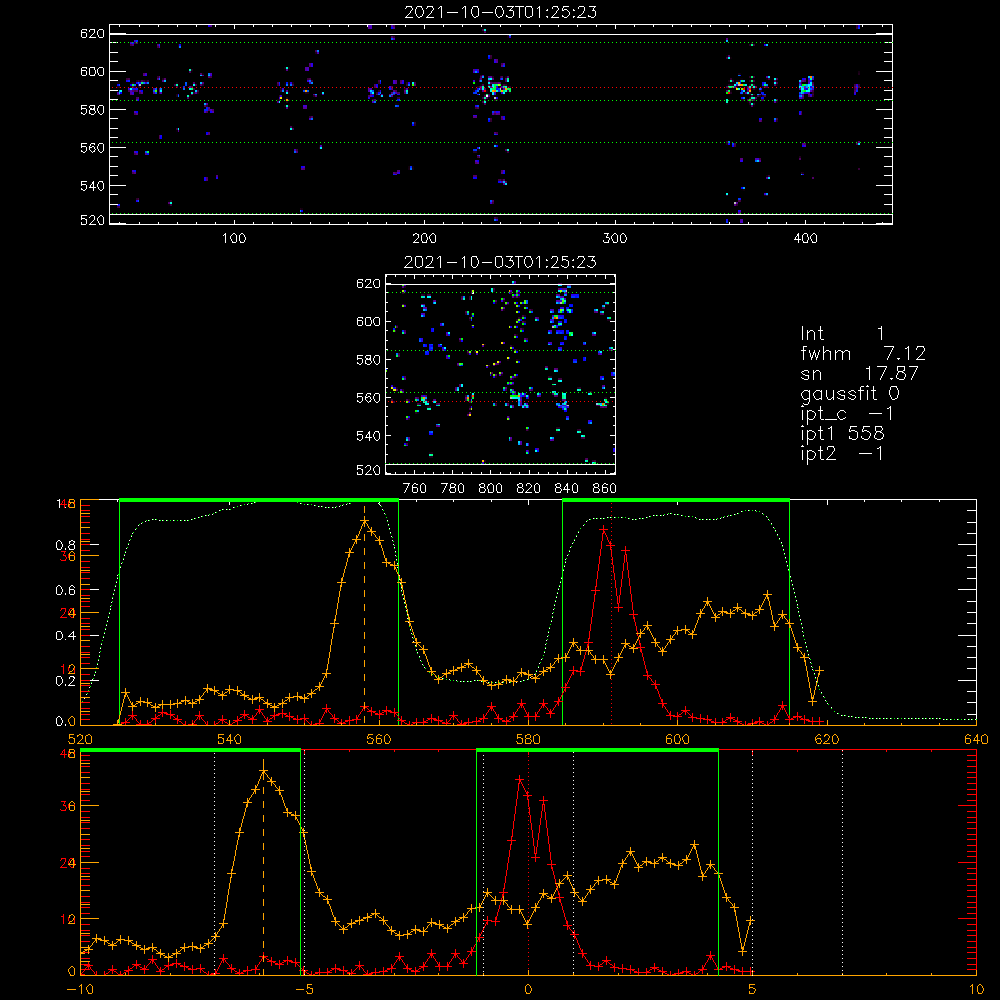Click the -10 x-axis label of bottom plot
The width and height of the screenshot is (1000, 1000).
coord(79,989)
